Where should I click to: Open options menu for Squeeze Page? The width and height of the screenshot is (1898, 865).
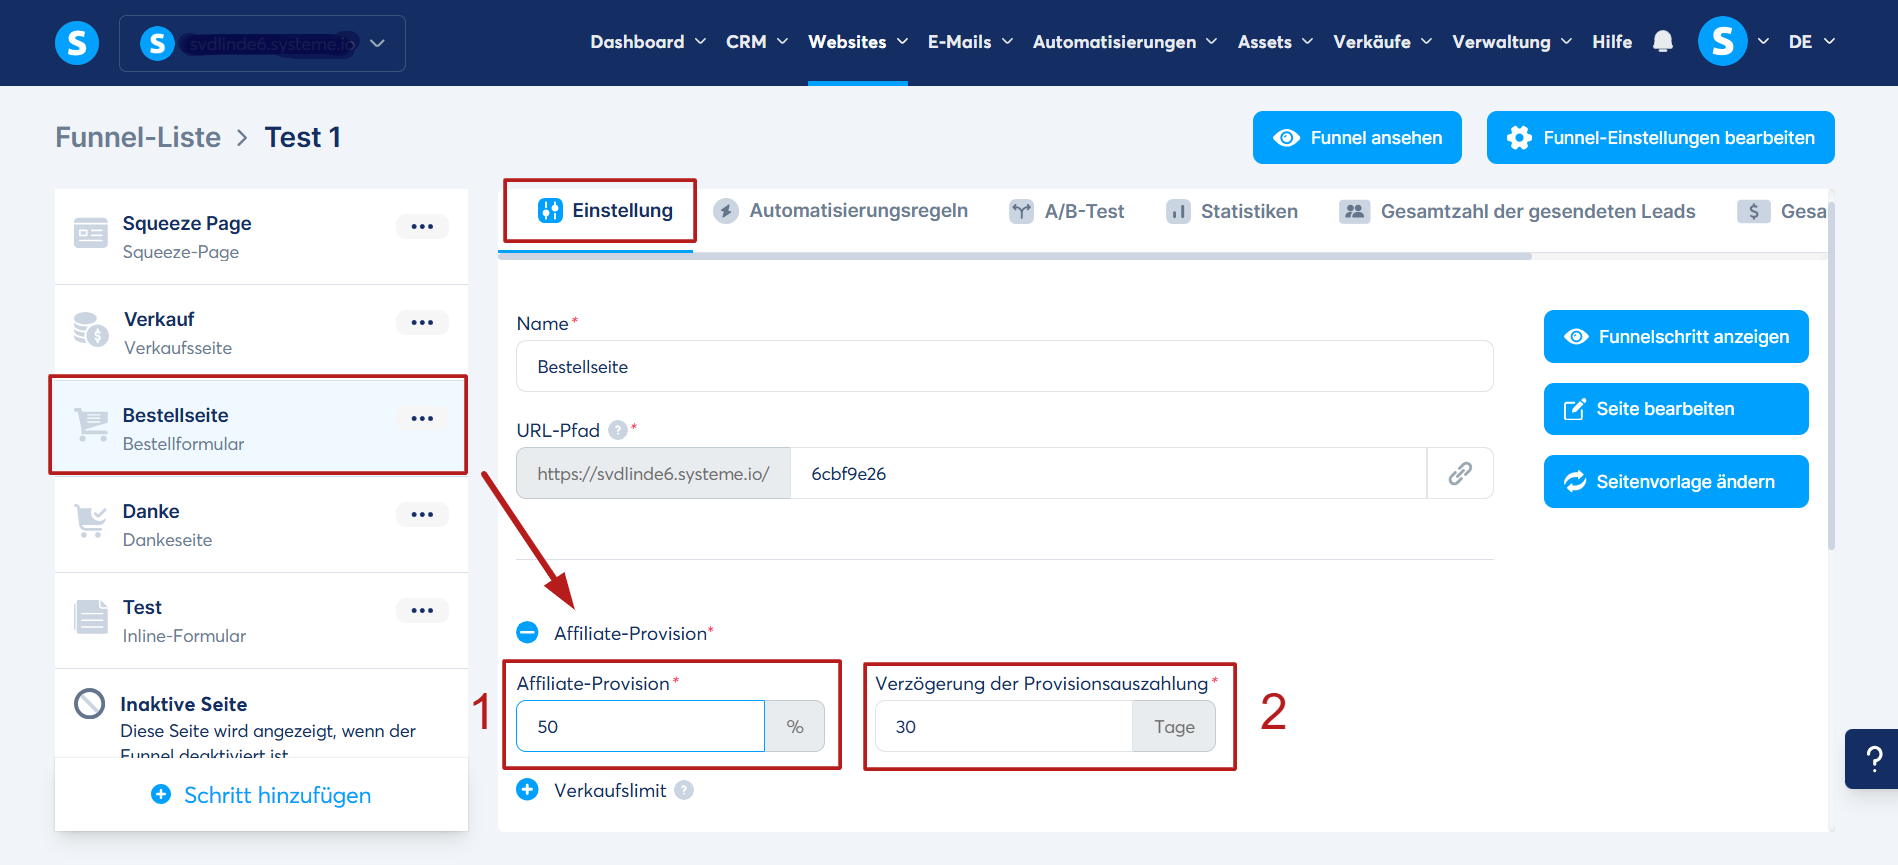[422, 226]
